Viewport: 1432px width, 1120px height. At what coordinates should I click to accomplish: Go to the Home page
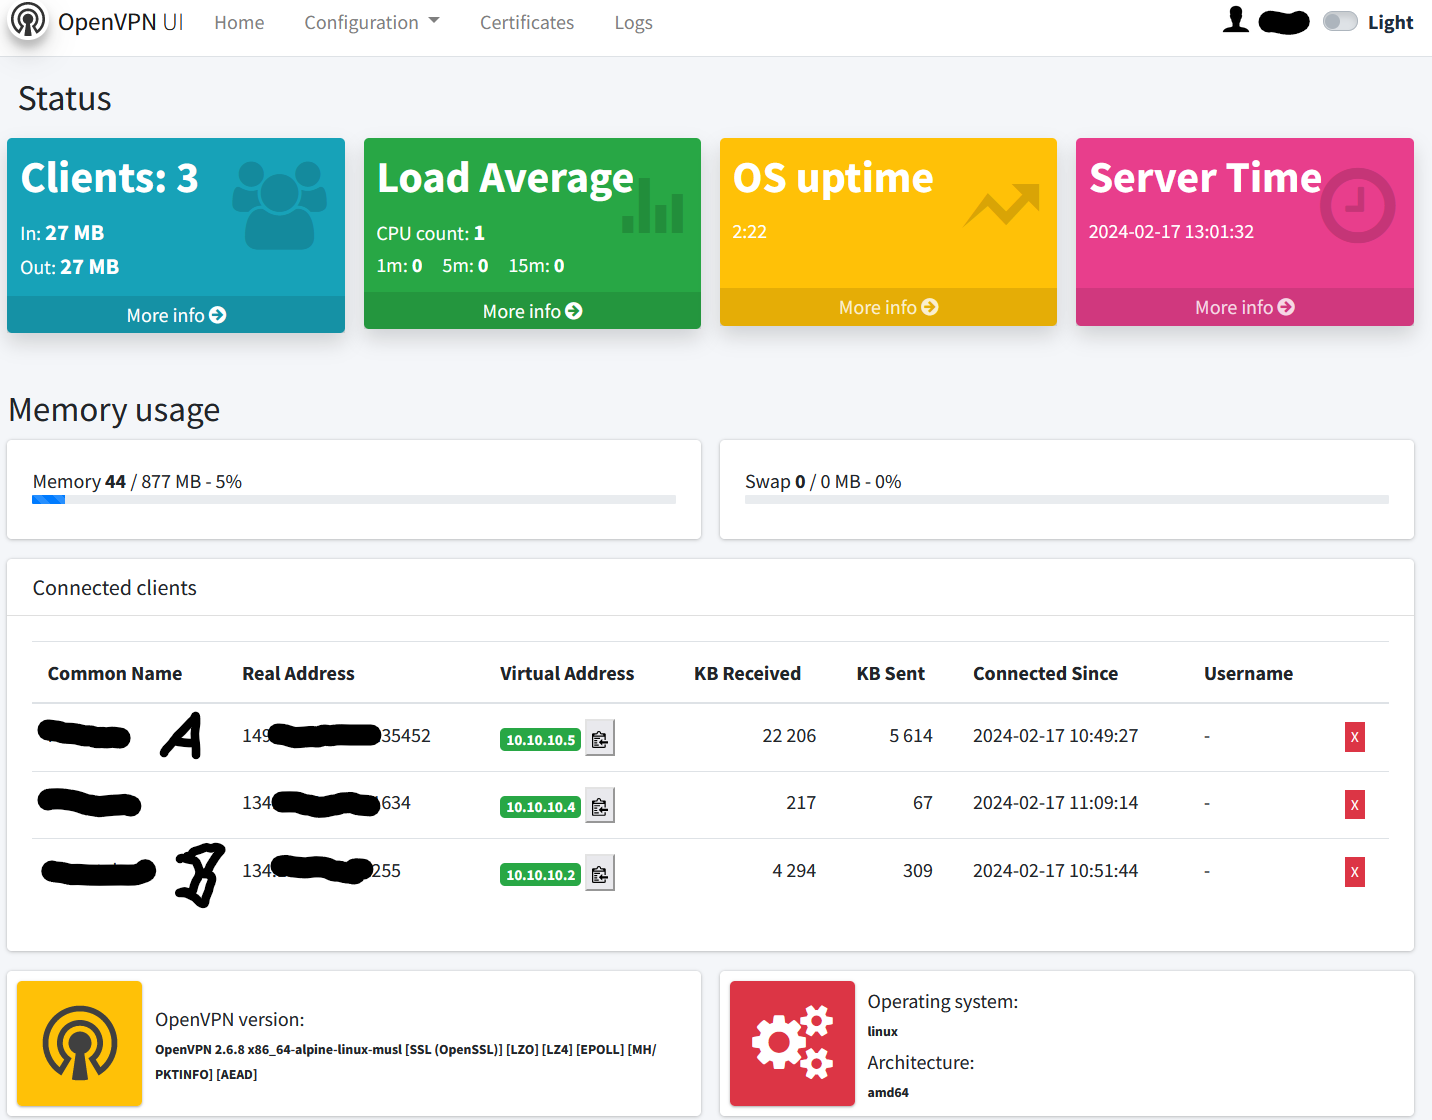pyautogui.click(x=239, y=22)
